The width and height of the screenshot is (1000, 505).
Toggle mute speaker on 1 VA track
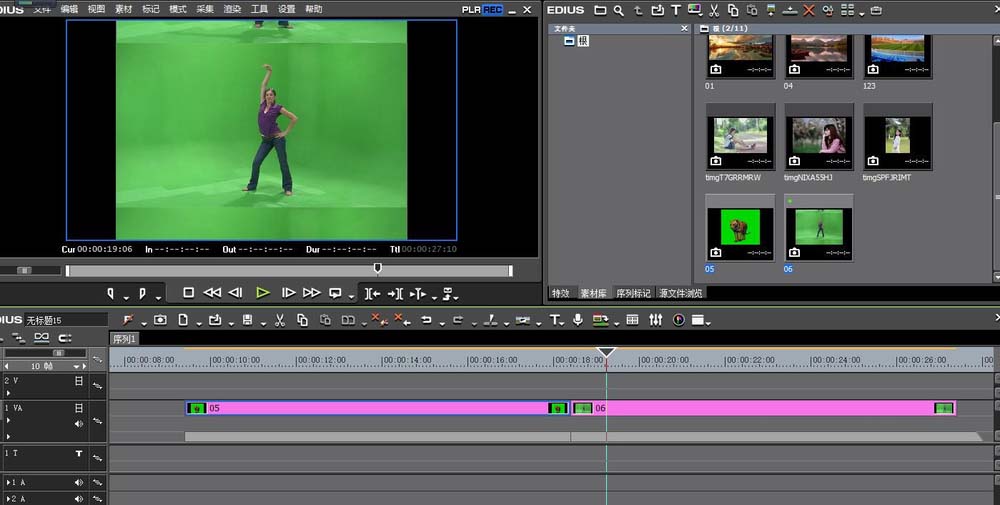tap(79, 423)
